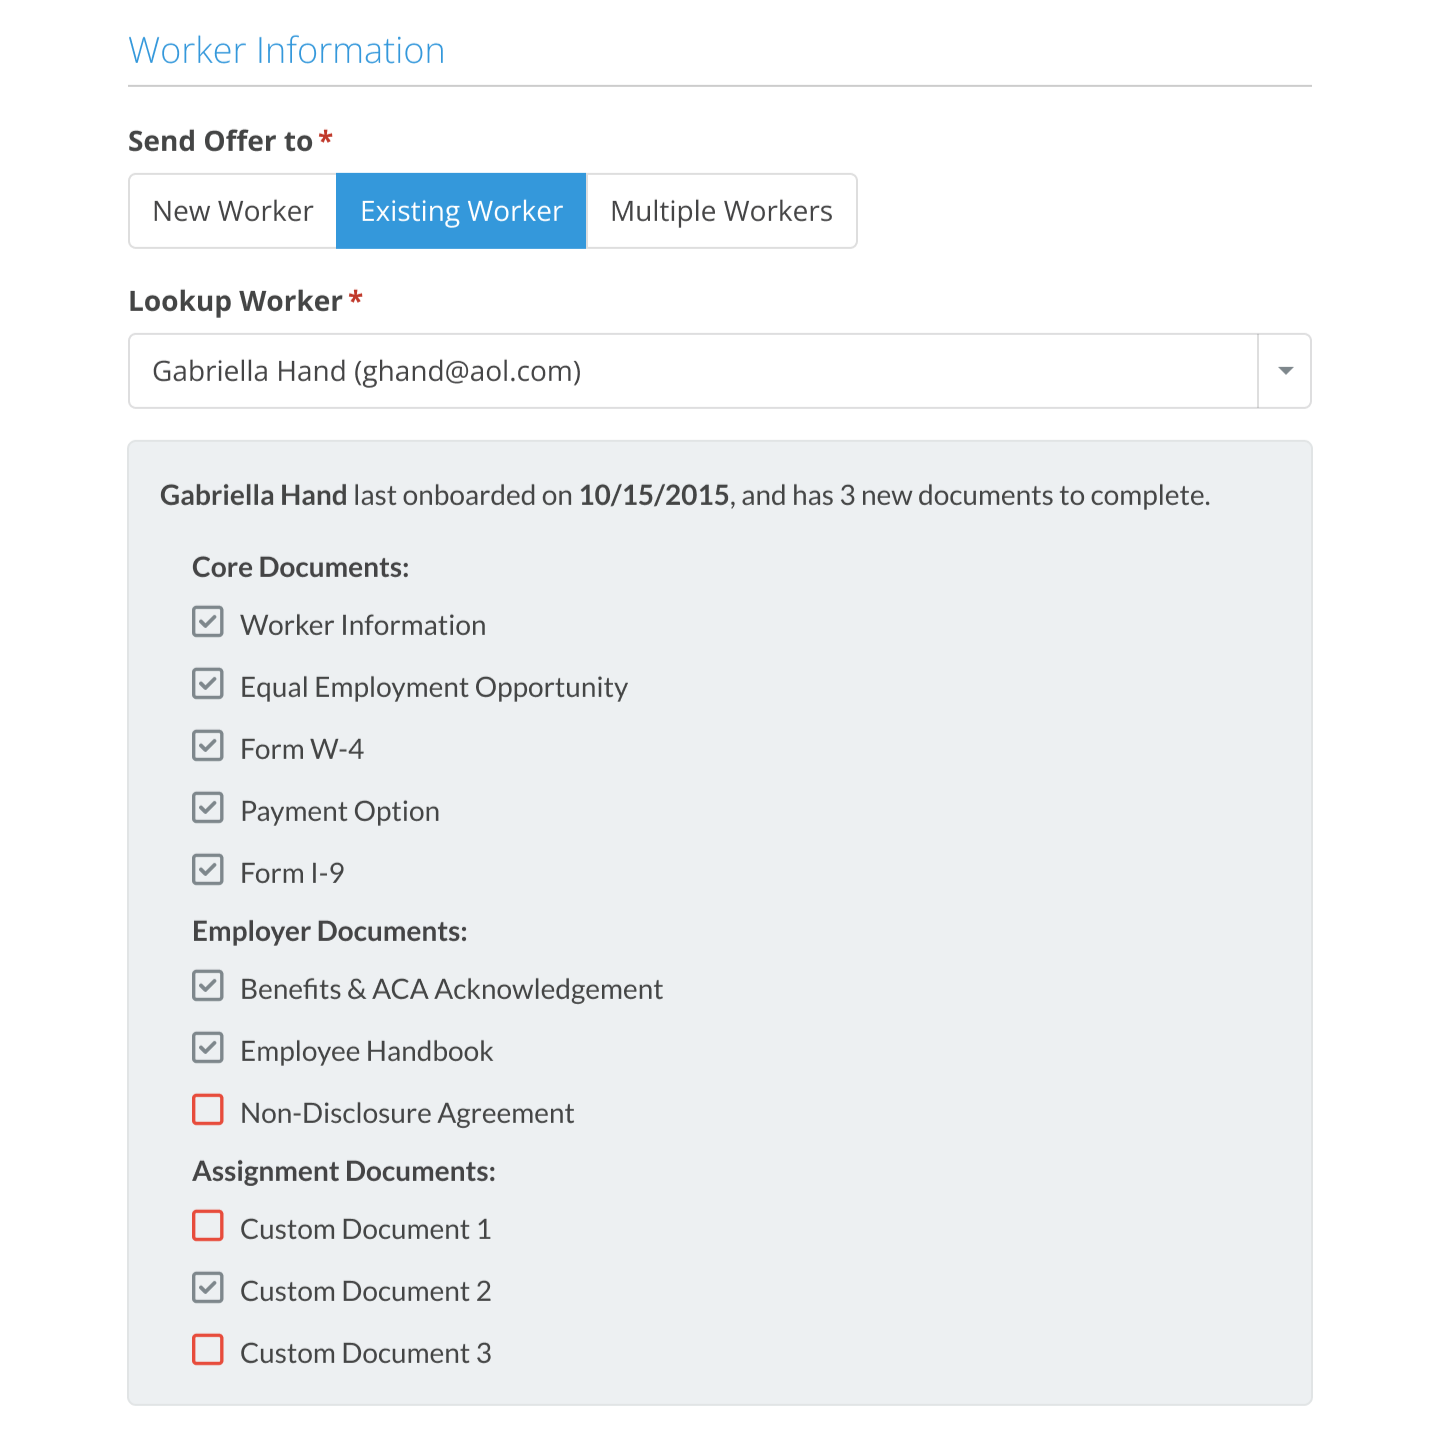
Task: Choose the Multiple Workers option
Action: pyautogui.click(x=721, y=211)
